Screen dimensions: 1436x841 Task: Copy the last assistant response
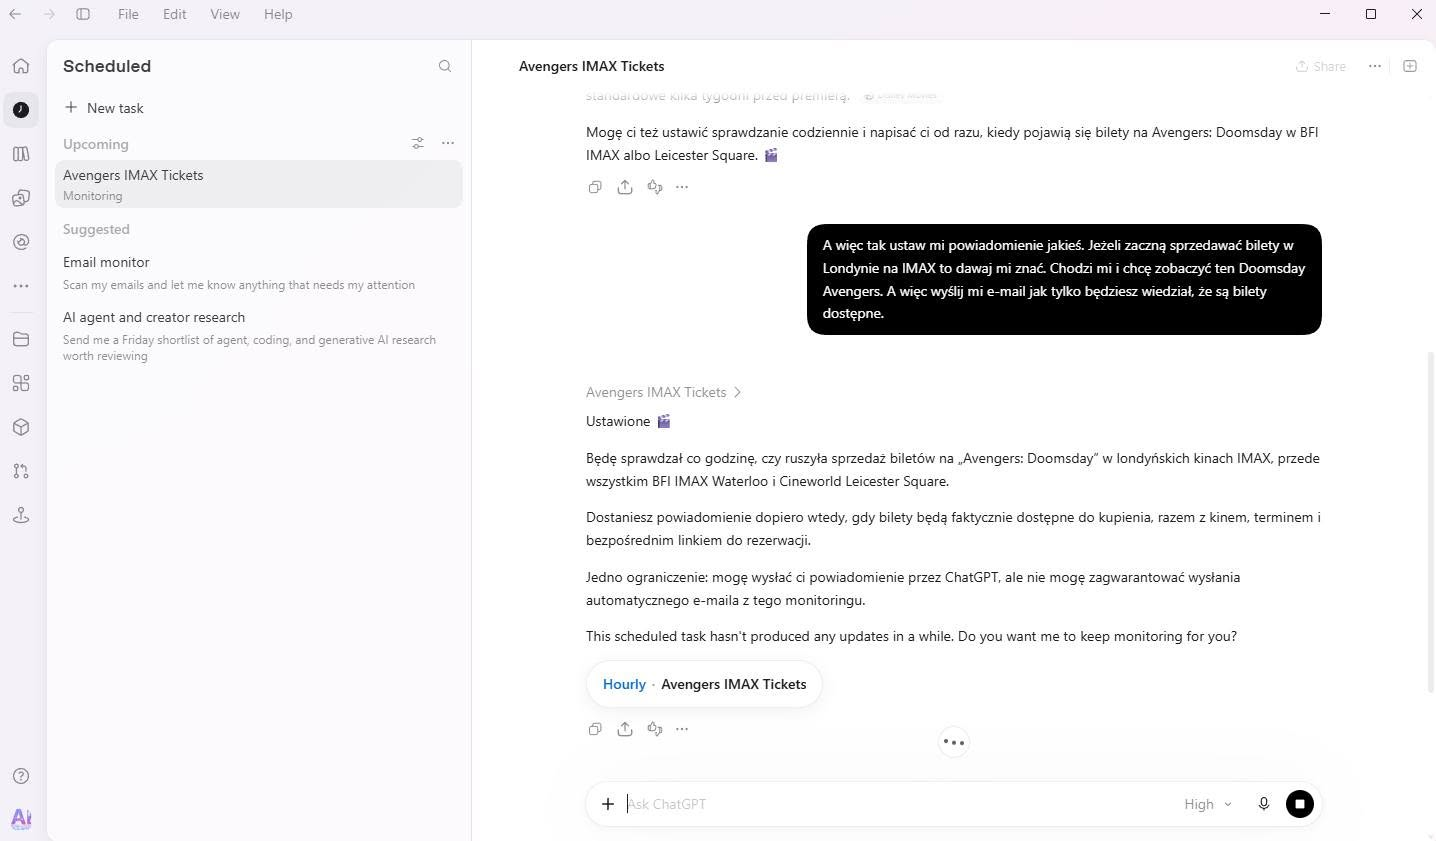[x=595, y=729]
